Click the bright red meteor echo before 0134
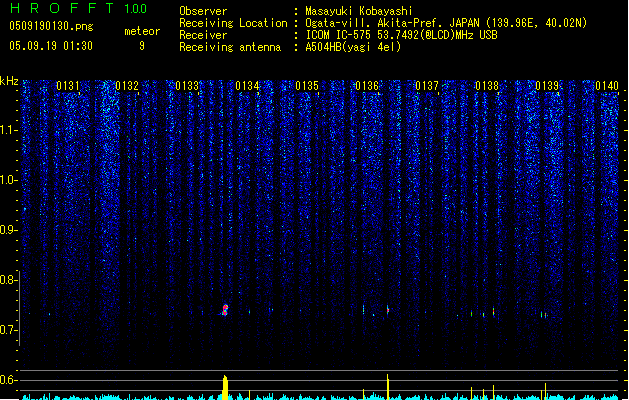The width and height of the screenshot is (629, 400). pyautogui.click(x=225, y=310)
